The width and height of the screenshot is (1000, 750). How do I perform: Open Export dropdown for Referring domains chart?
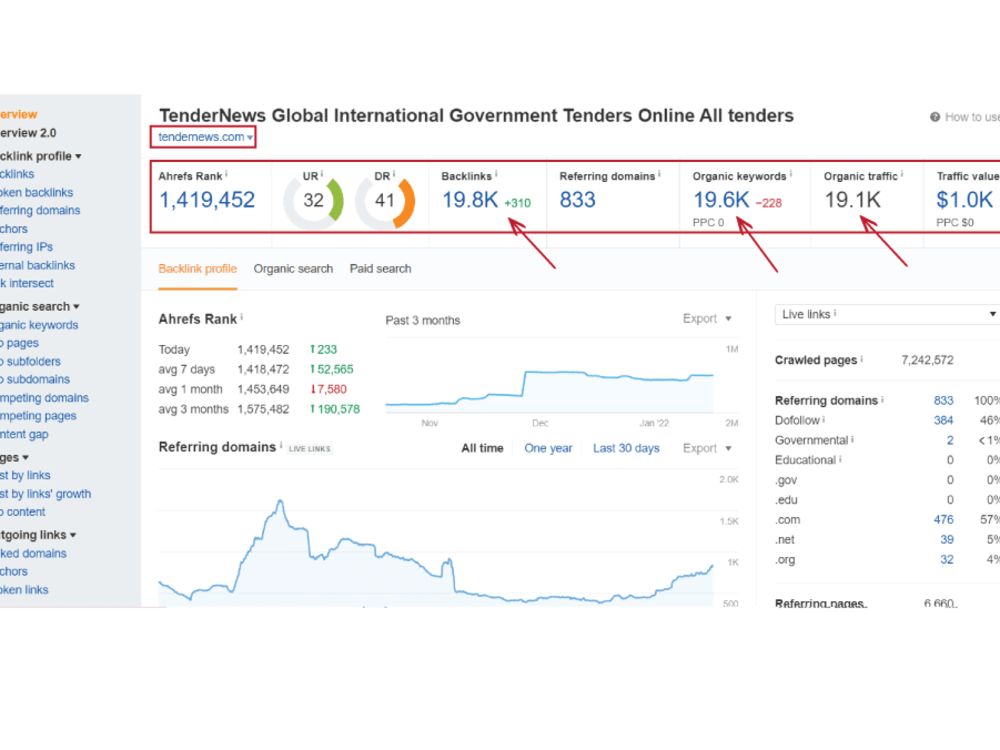(707, 448)
